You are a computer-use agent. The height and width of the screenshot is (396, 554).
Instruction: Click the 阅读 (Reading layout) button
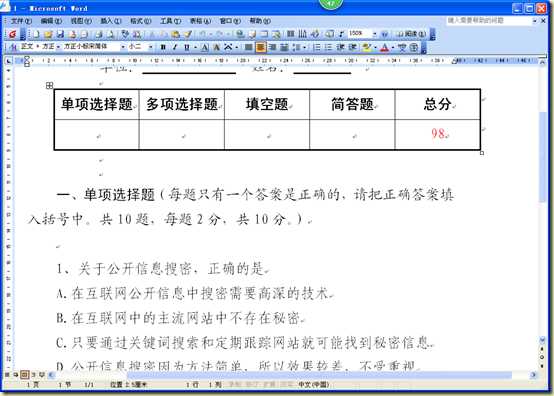pos(411,34)
